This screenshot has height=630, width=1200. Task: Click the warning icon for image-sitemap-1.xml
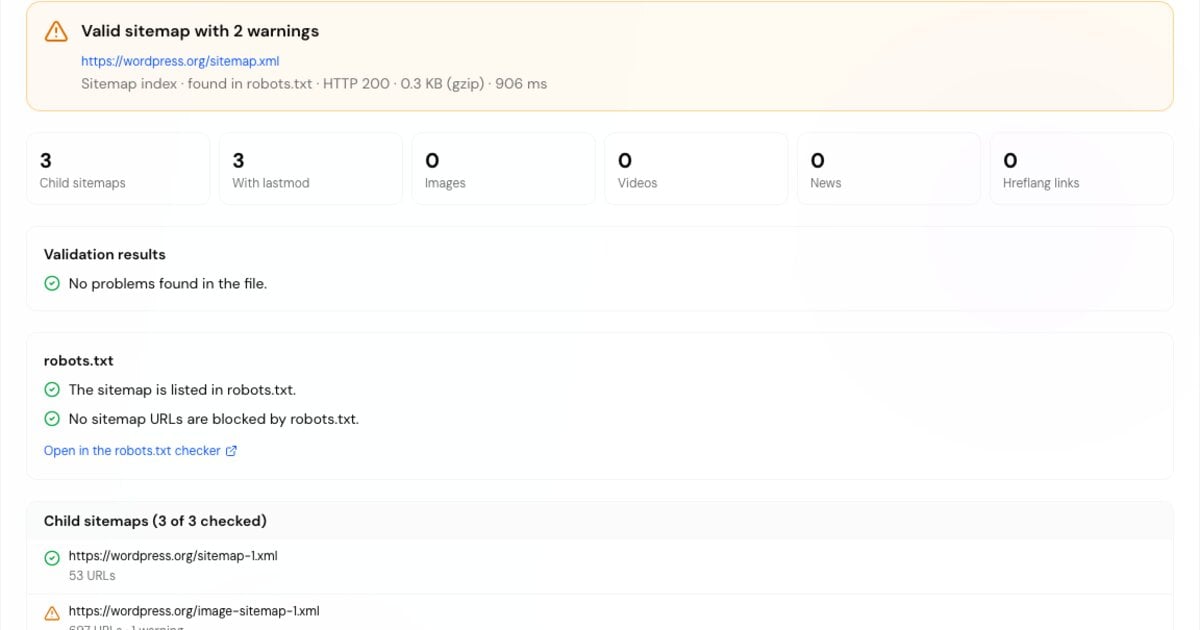[52, 613]
